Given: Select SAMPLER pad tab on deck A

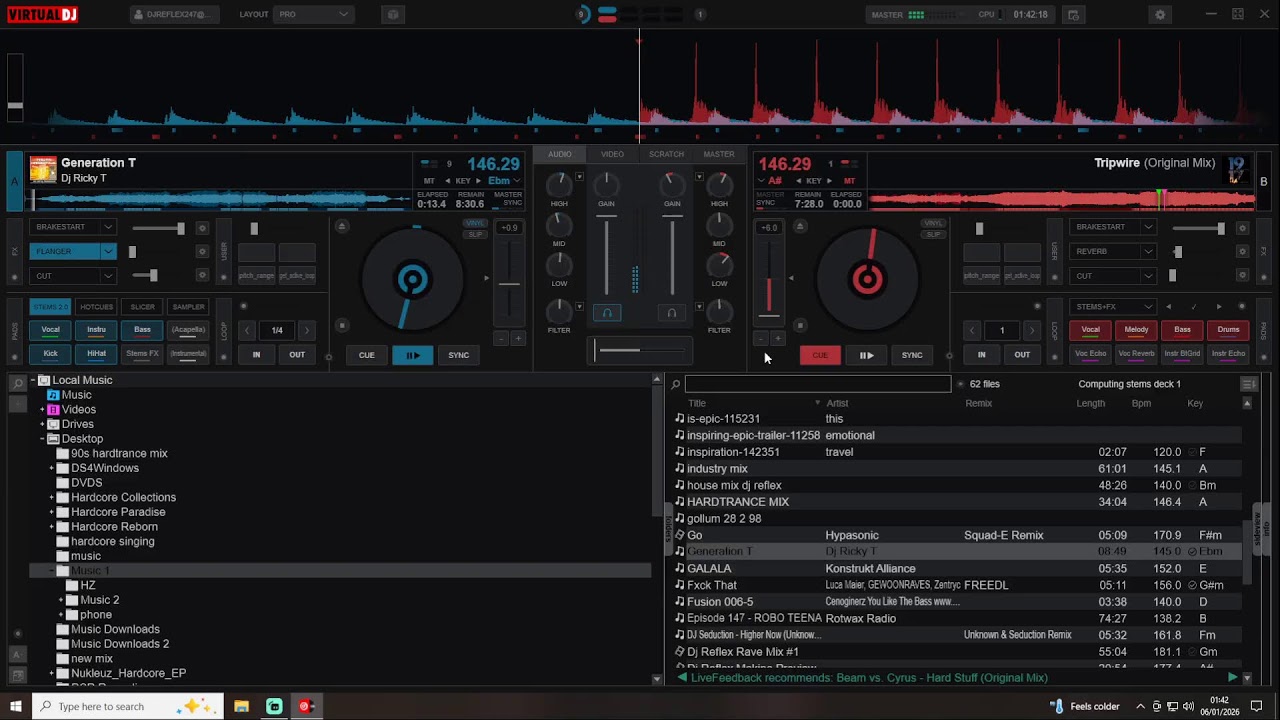Looking at the screenshot, I should pyautogui.click(x=188, y=307).
